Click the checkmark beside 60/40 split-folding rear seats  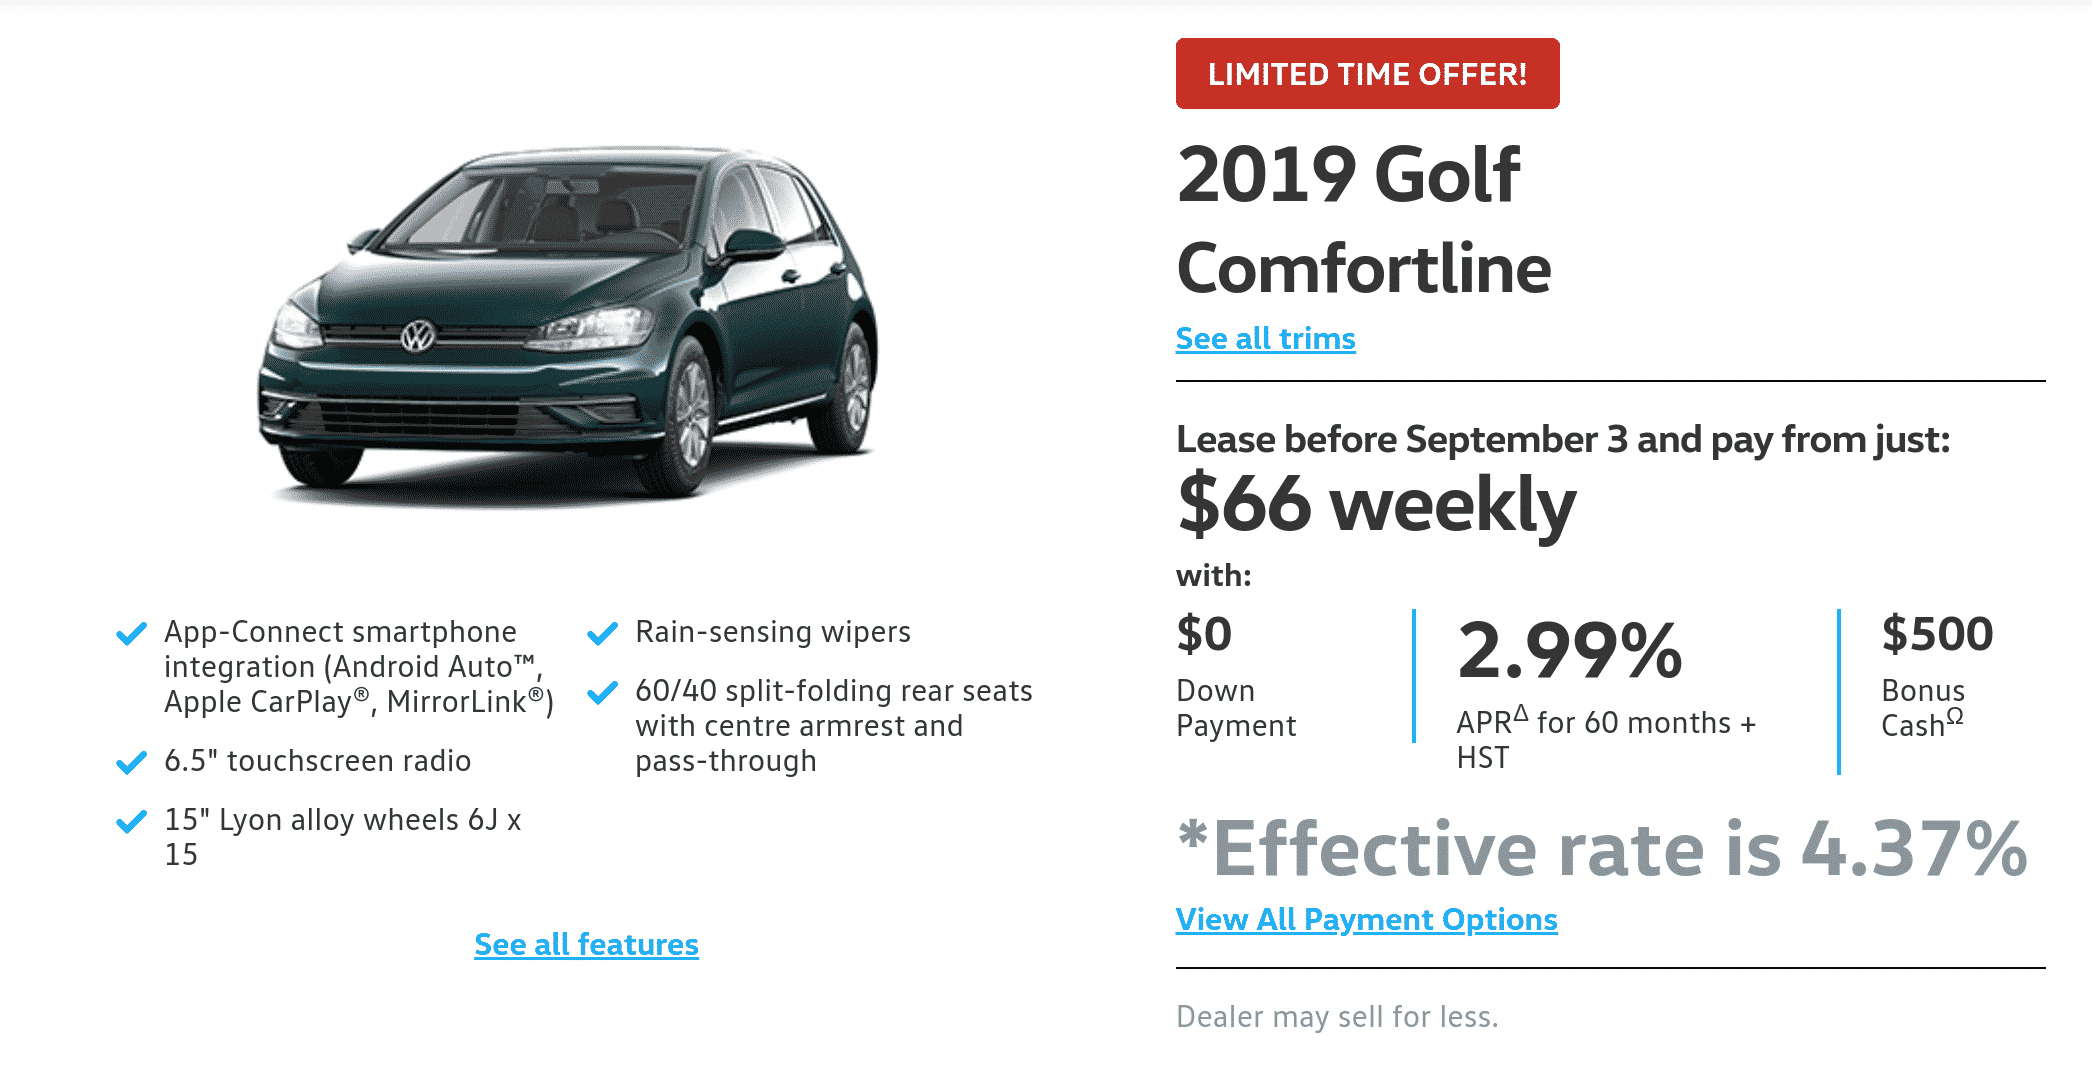pyautogui.click(x=602, y=693)
